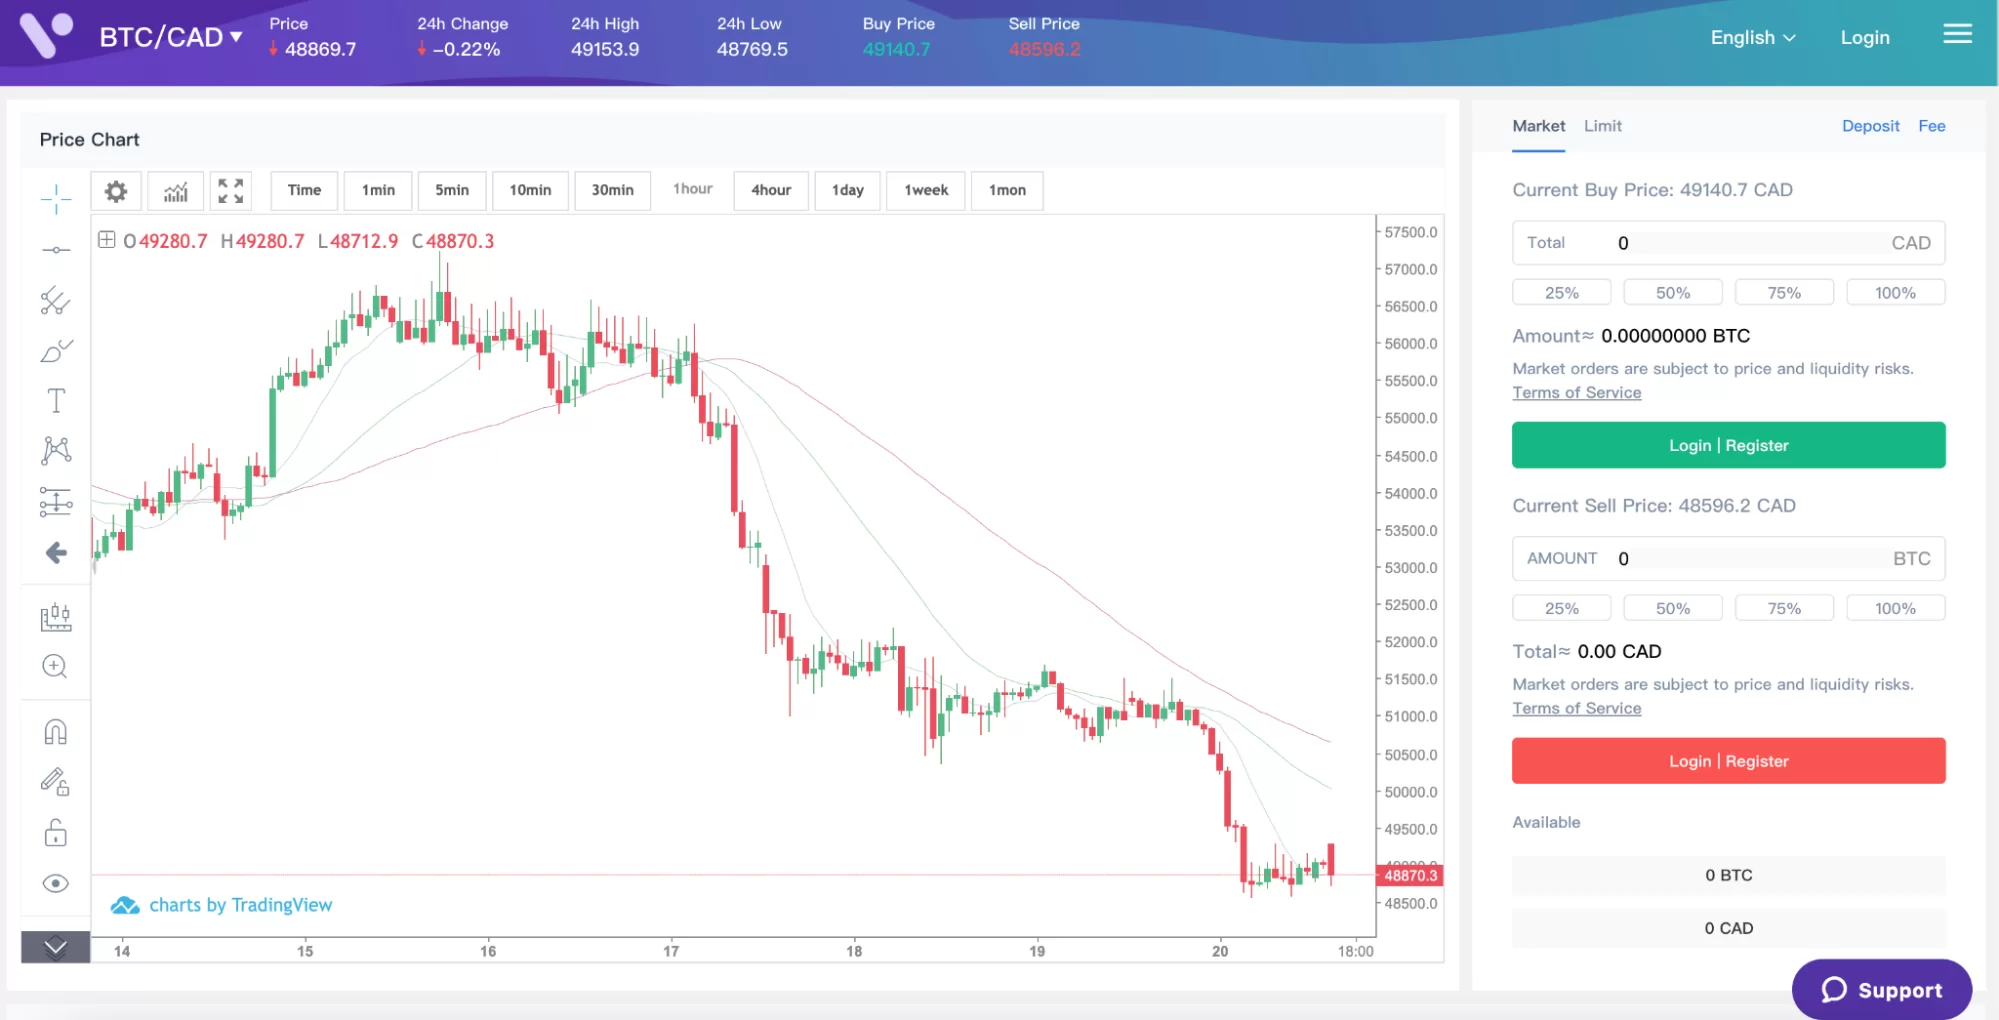The height and width of the screenshot is (1020, 1999).
Task: Click the 0 CAD available balance
Action: [1728, 928]
